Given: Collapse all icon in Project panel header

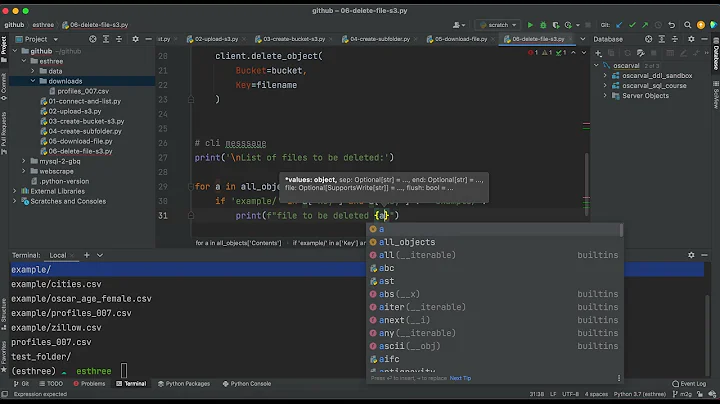Looking at the screenshot, I should [x=119, y=39].
